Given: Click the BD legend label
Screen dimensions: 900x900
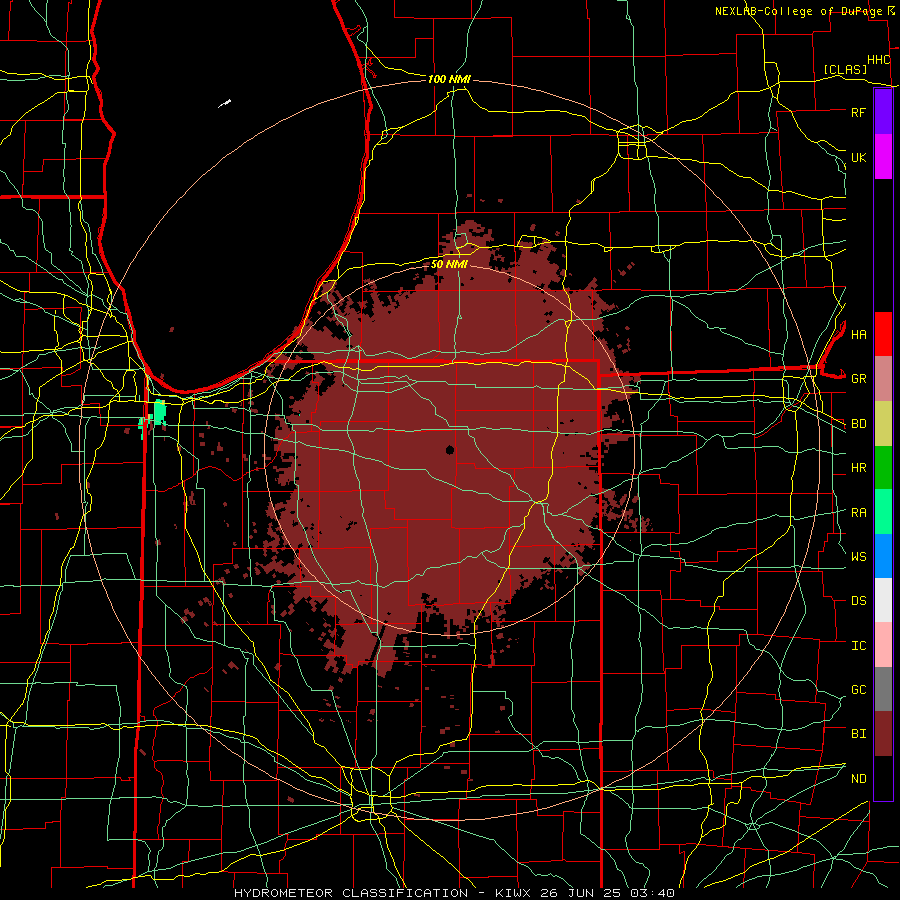Looking at the screenshot, I should click(858, 424).
